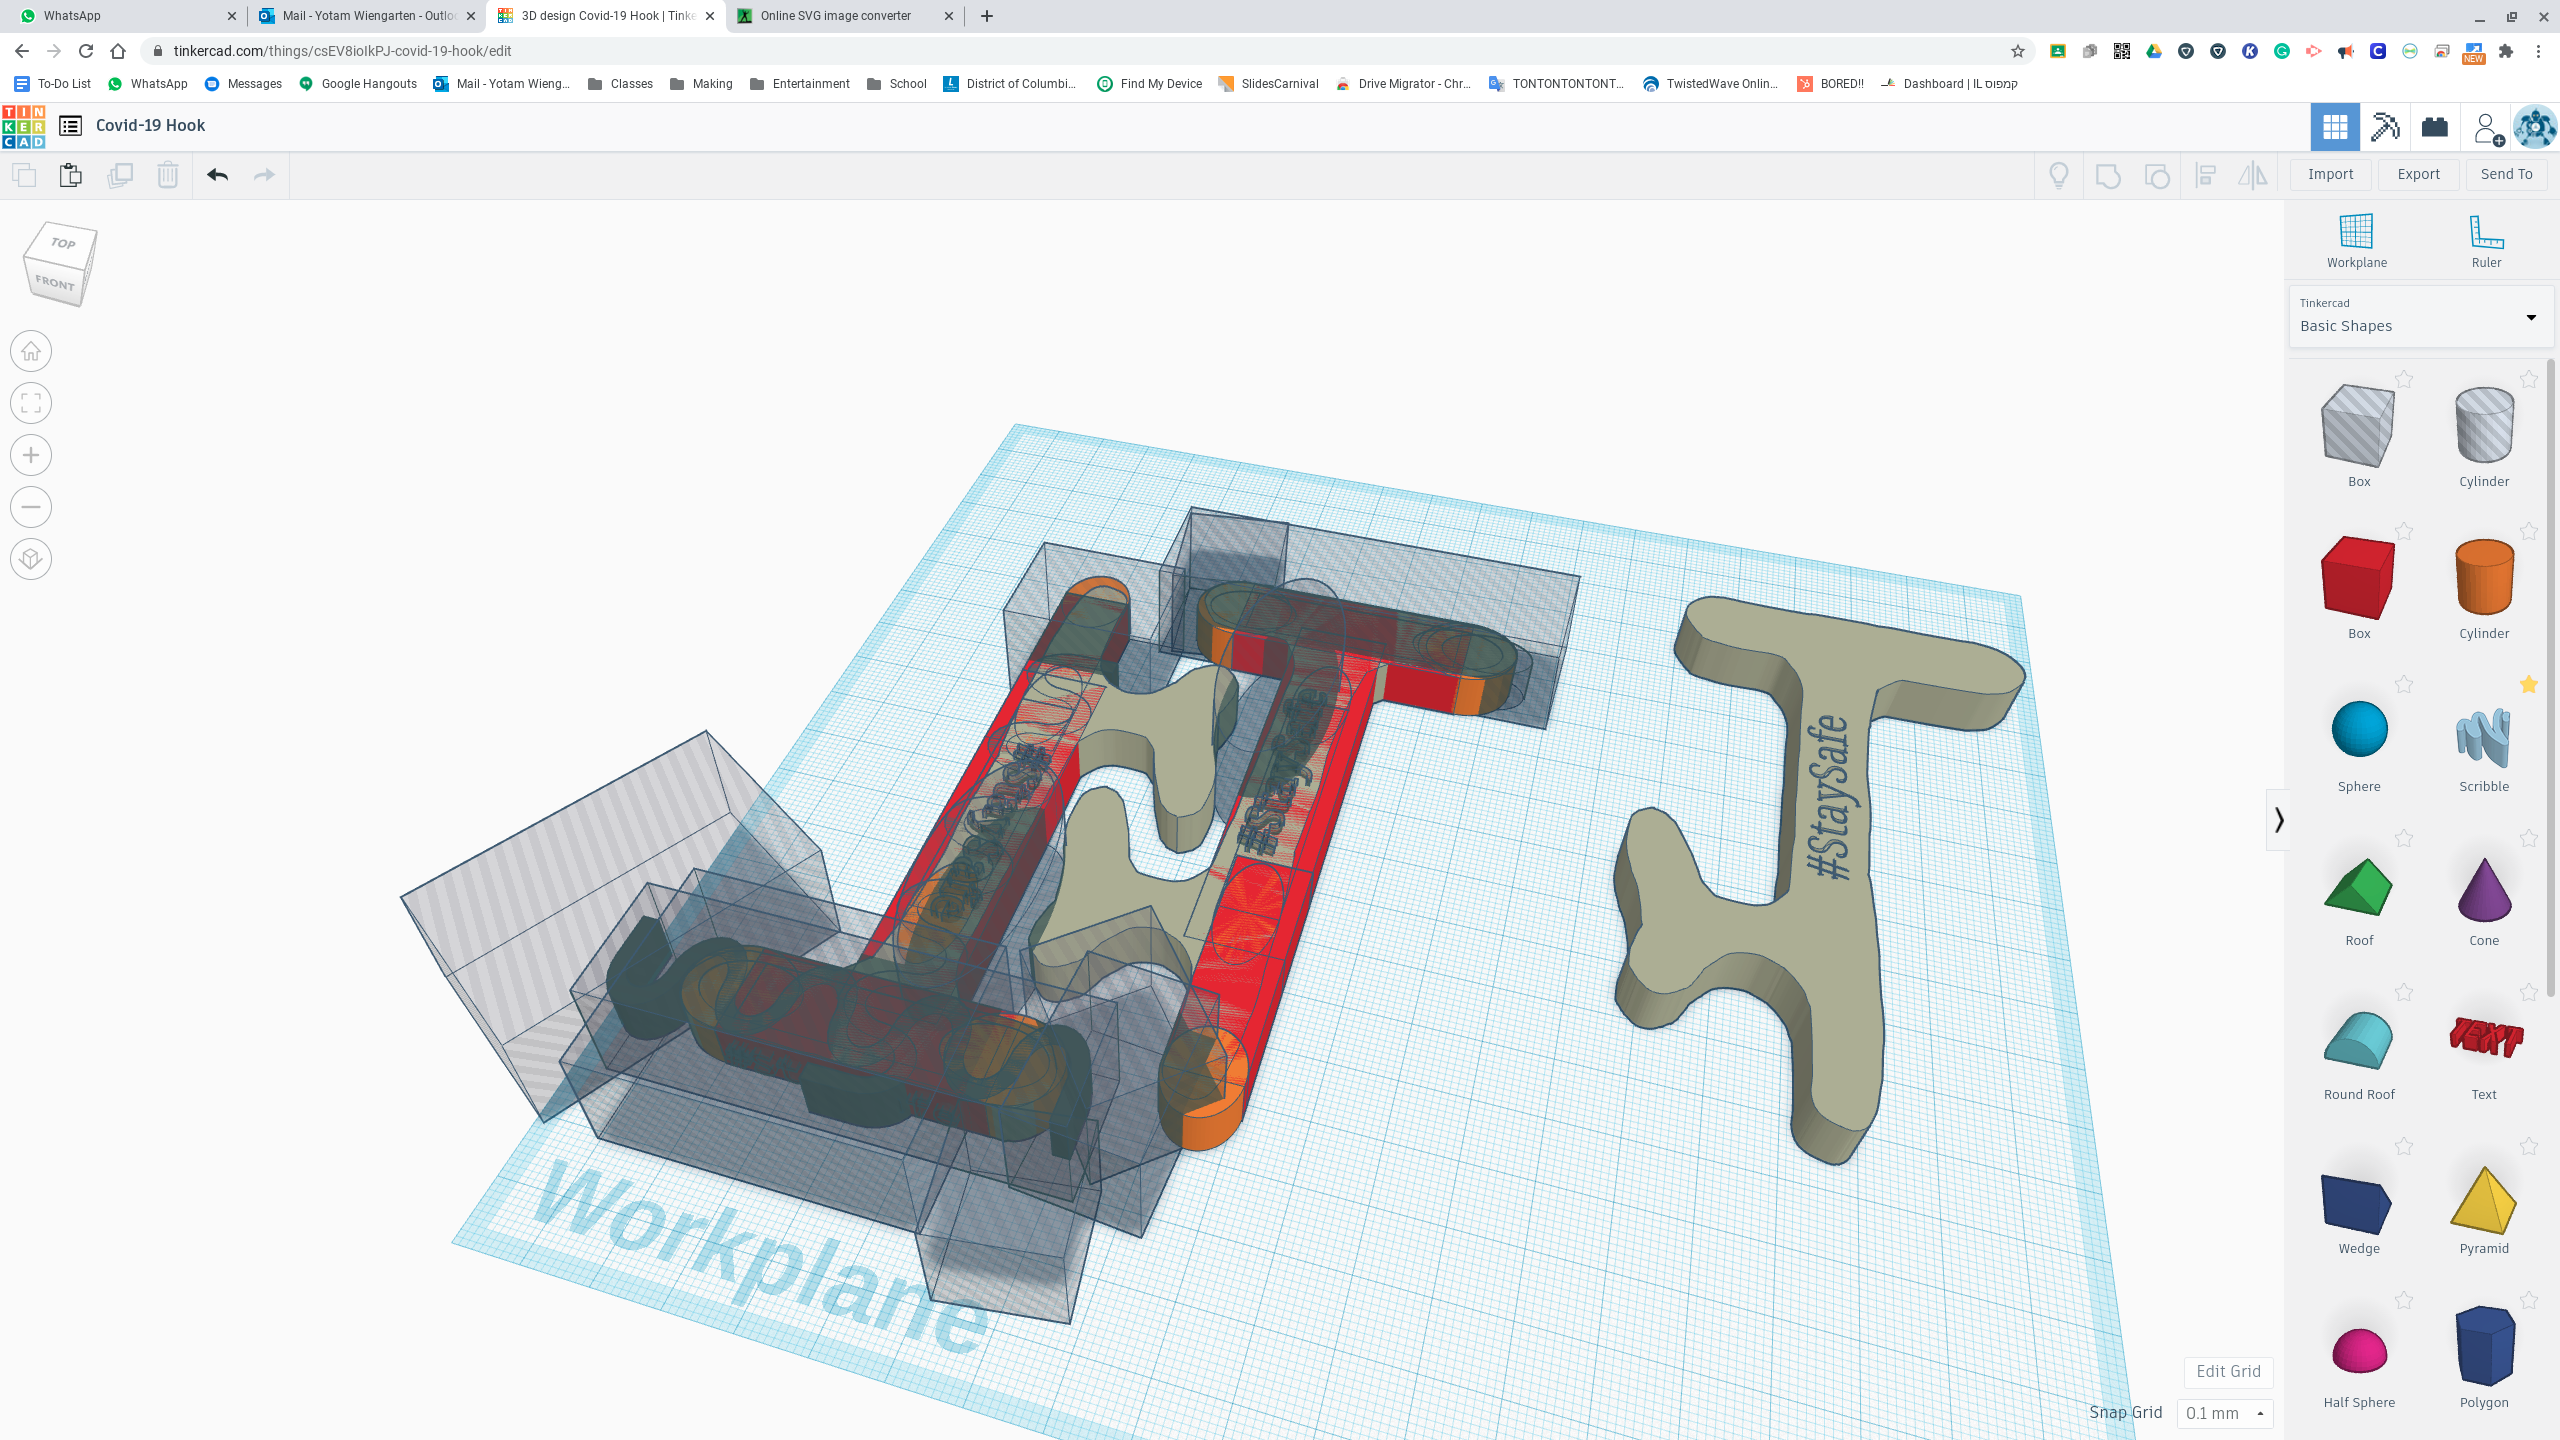Favorite the Round Roof shape star
This screenshot has width=2560, height=1440.
(x=2404, y=992)
